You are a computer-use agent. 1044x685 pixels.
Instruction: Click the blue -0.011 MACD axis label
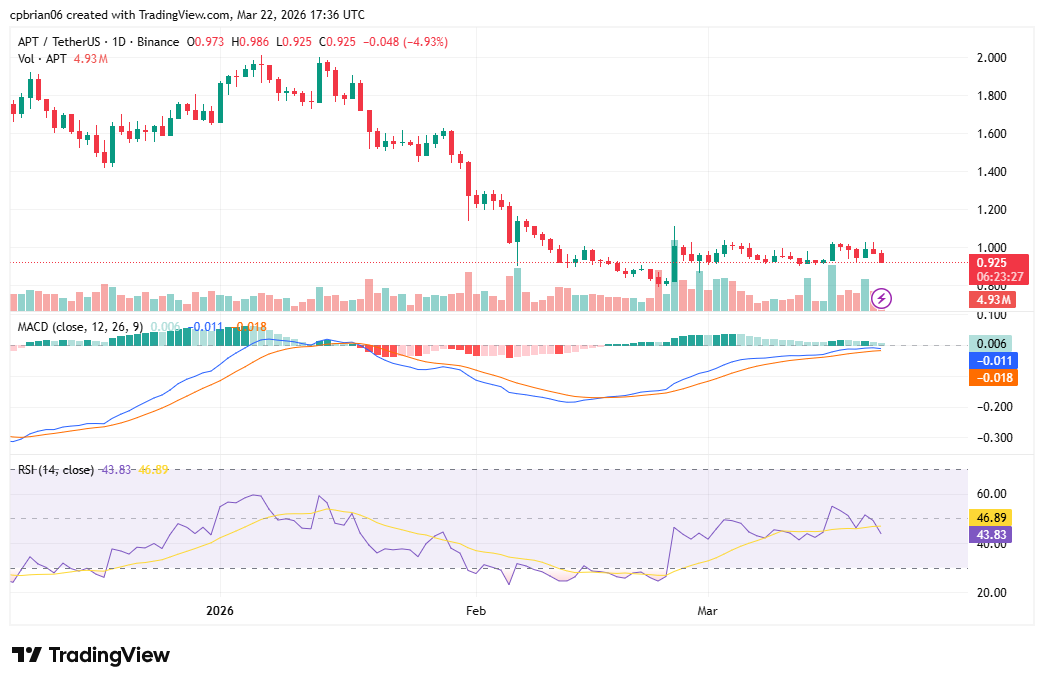pyautogui.click(x=992, y=360)
